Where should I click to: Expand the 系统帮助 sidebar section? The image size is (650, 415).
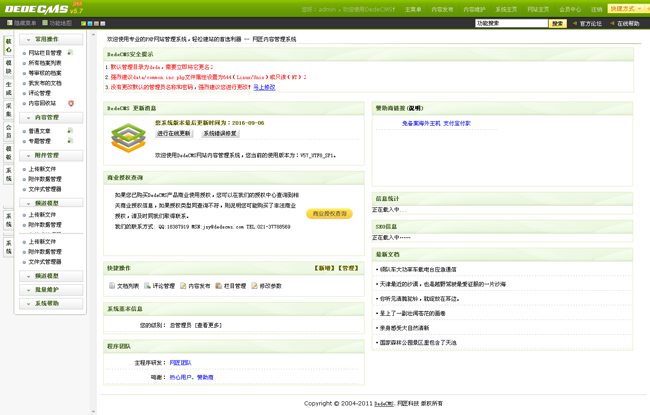pos(52,303)
